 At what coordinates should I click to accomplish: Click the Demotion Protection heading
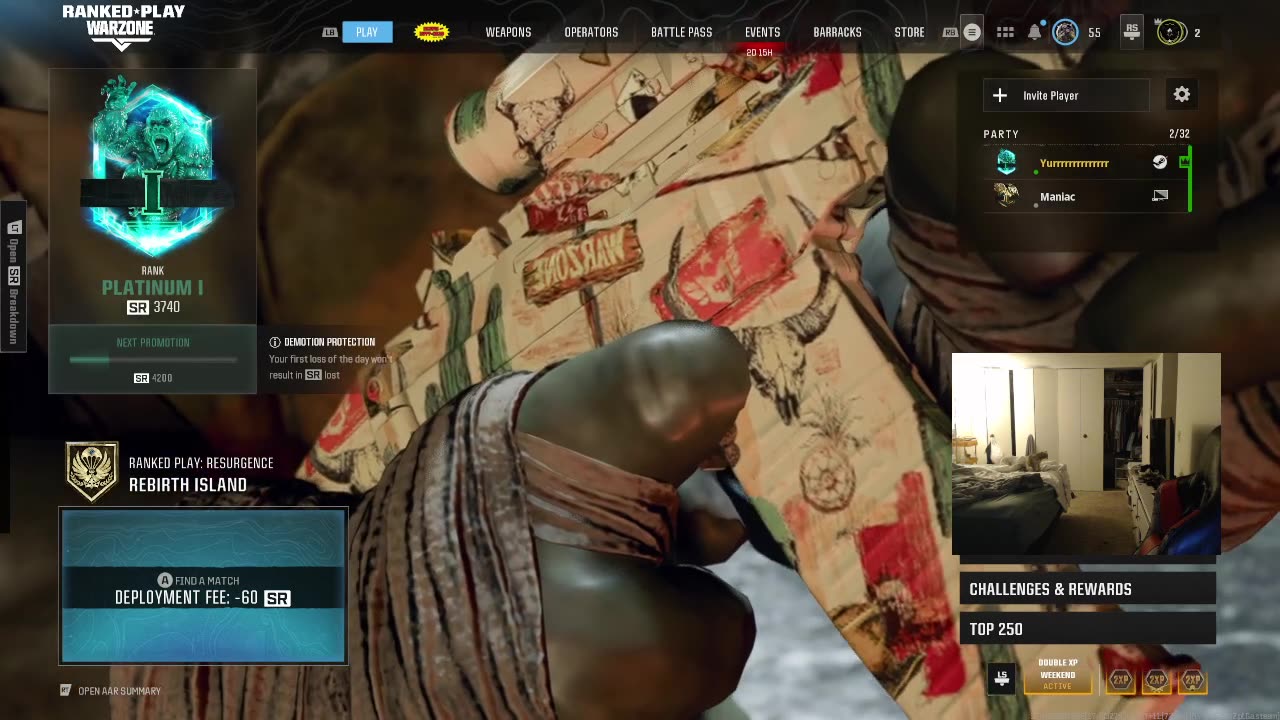(x=329, y=342)
